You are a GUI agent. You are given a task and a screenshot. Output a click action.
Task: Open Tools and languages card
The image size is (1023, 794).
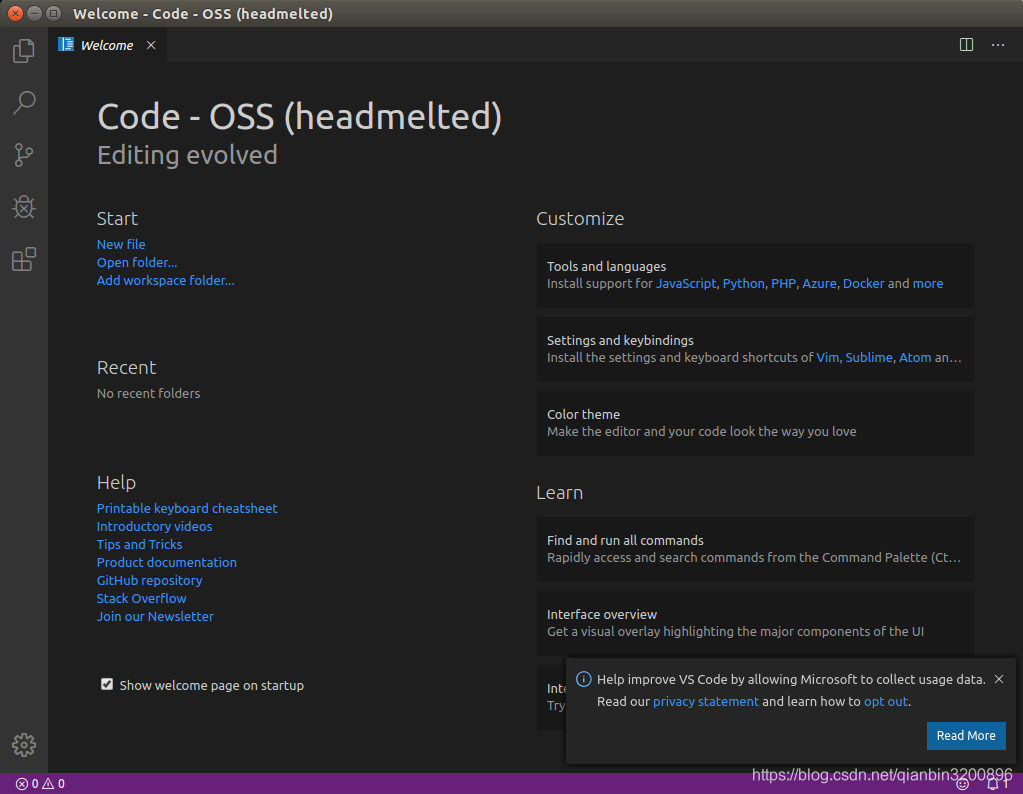coord(755,275)
